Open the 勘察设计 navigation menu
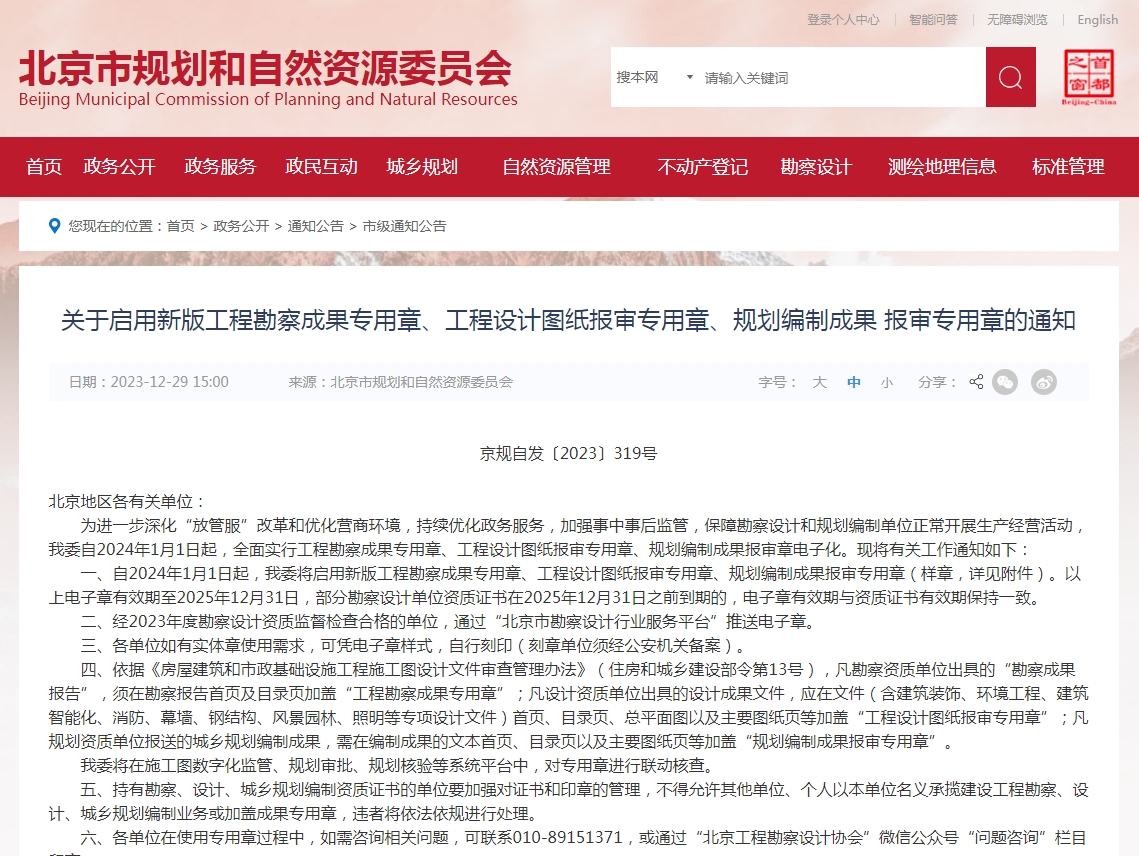 (814, 167)
